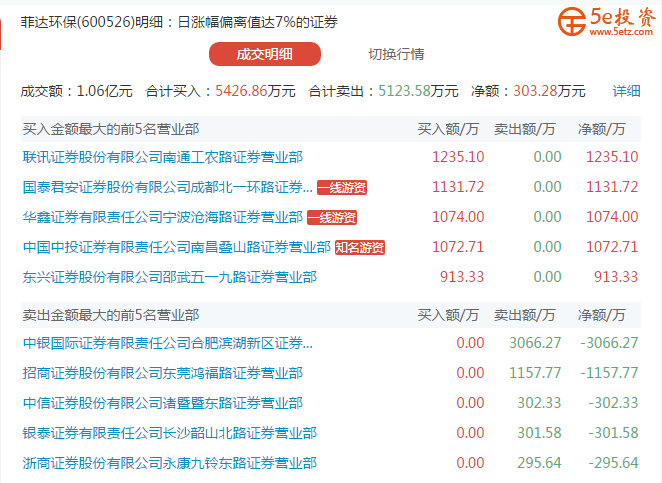Click buy amount 1072.71 in 中国中投 row
Viewport: 662px width, 483px height.
tap(458, 247)
